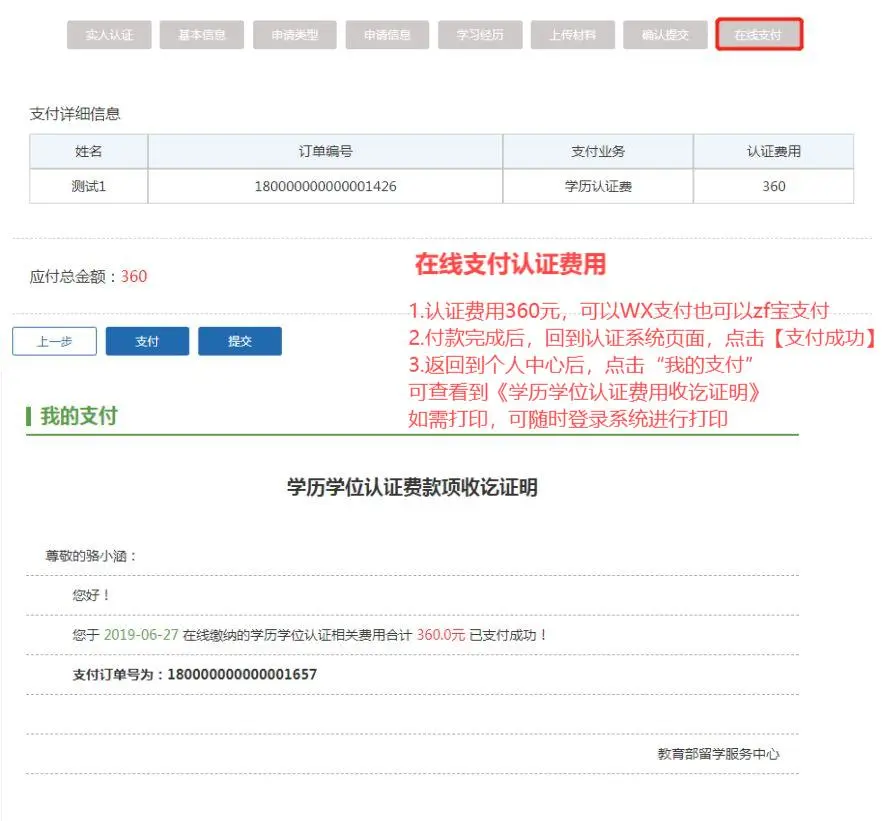This screenshot has height=821, width=884.
Task: Click the green date 2019-06-27
Action: click(x=141, y=635)
